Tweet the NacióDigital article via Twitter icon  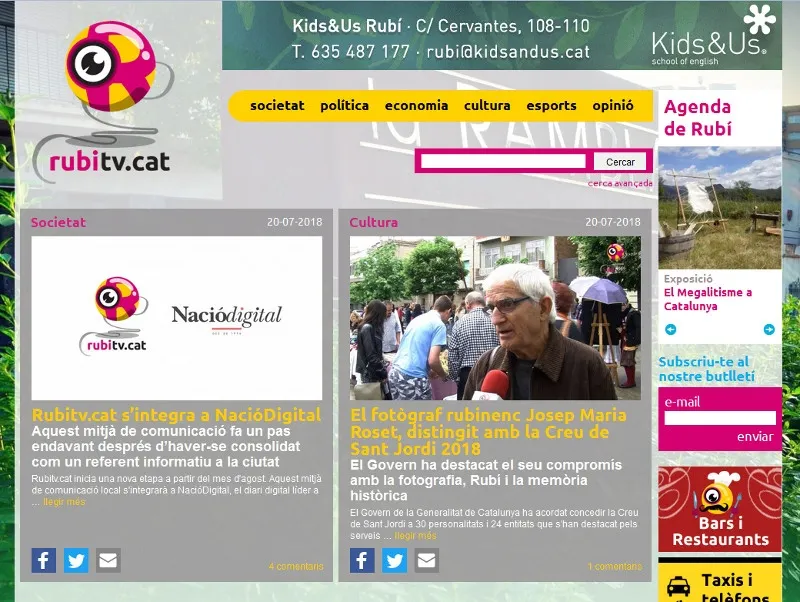coord(76,560)
